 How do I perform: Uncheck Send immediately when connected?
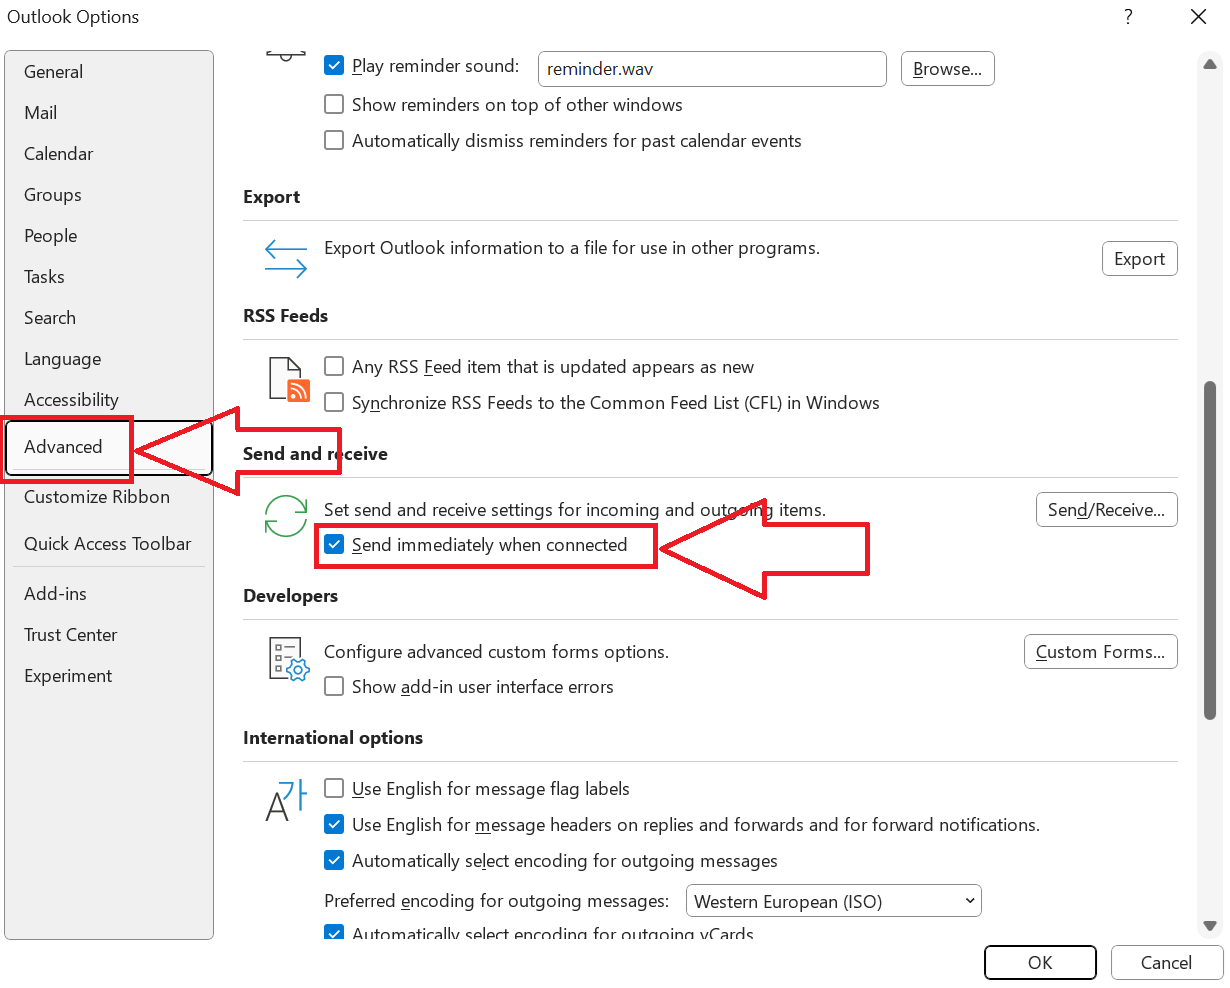click(x=335, y=545)
